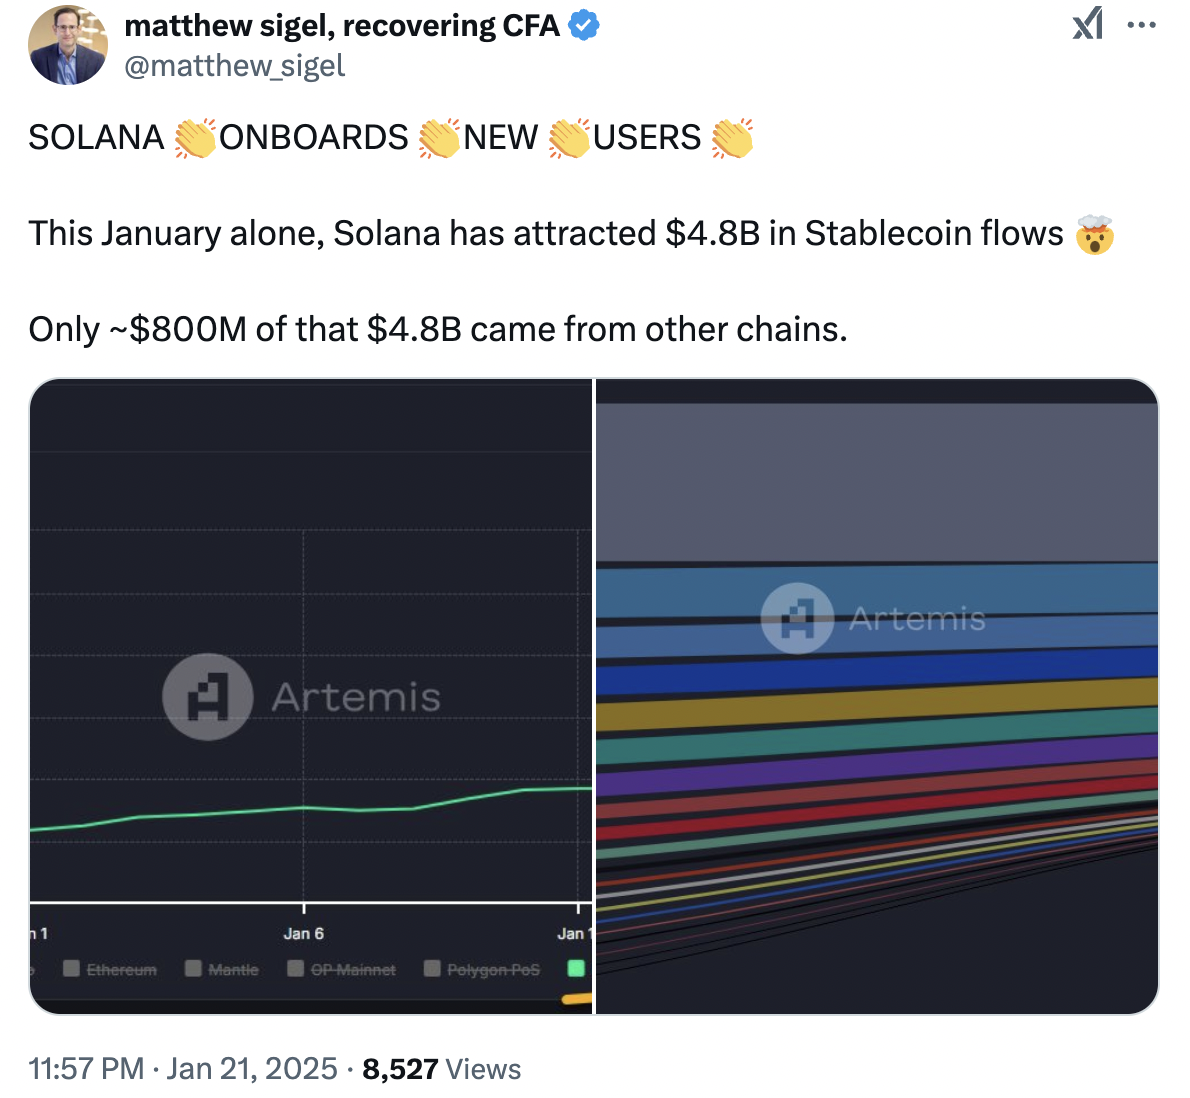Toggle the Ethereum legend checkbox
Screen dimensions: 1190x1098
[x=72, y=968]
